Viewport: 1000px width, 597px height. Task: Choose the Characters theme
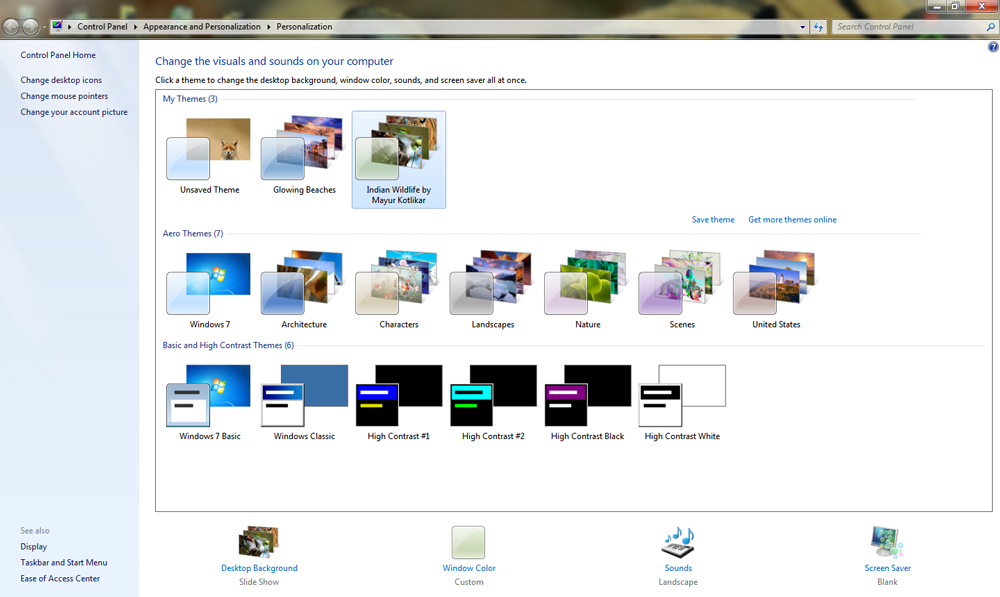click(x=399, y=290)
